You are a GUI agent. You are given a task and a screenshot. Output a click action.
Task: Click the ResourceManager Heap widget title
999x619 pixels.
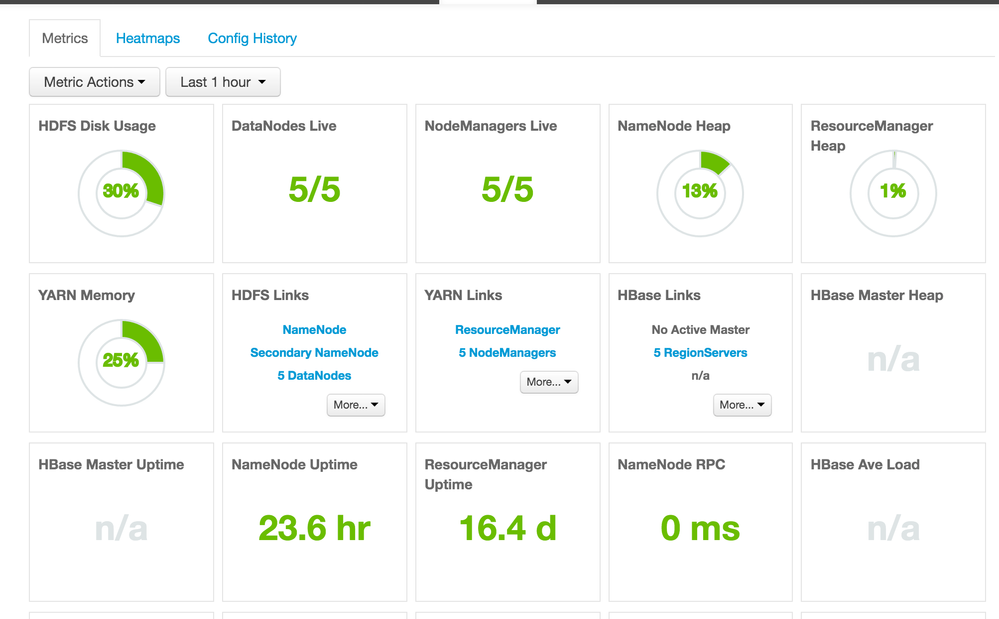tap(872, 136)
